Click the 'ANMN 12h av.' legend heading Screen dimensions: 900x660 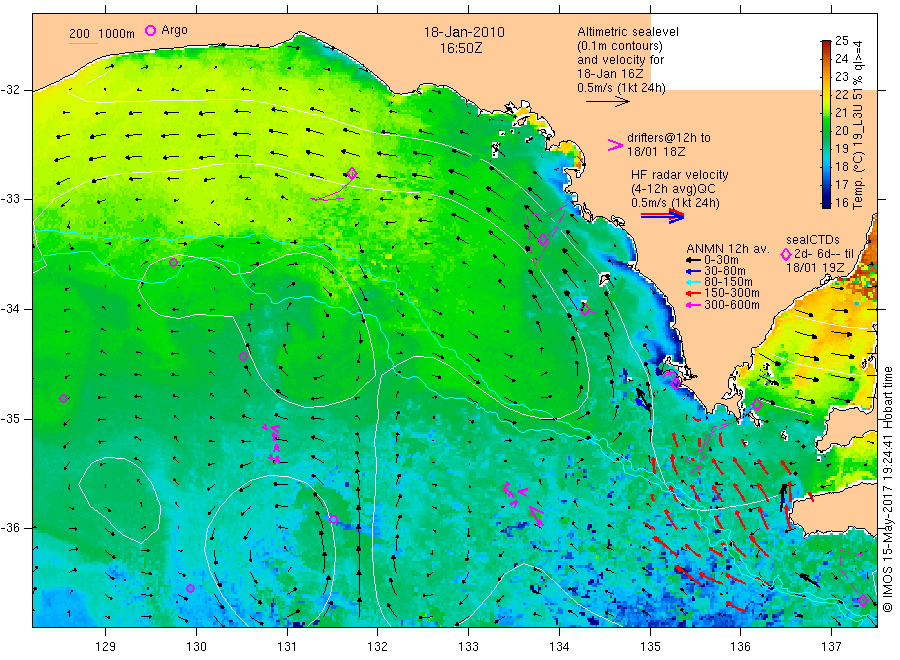(x=728, y=249)
